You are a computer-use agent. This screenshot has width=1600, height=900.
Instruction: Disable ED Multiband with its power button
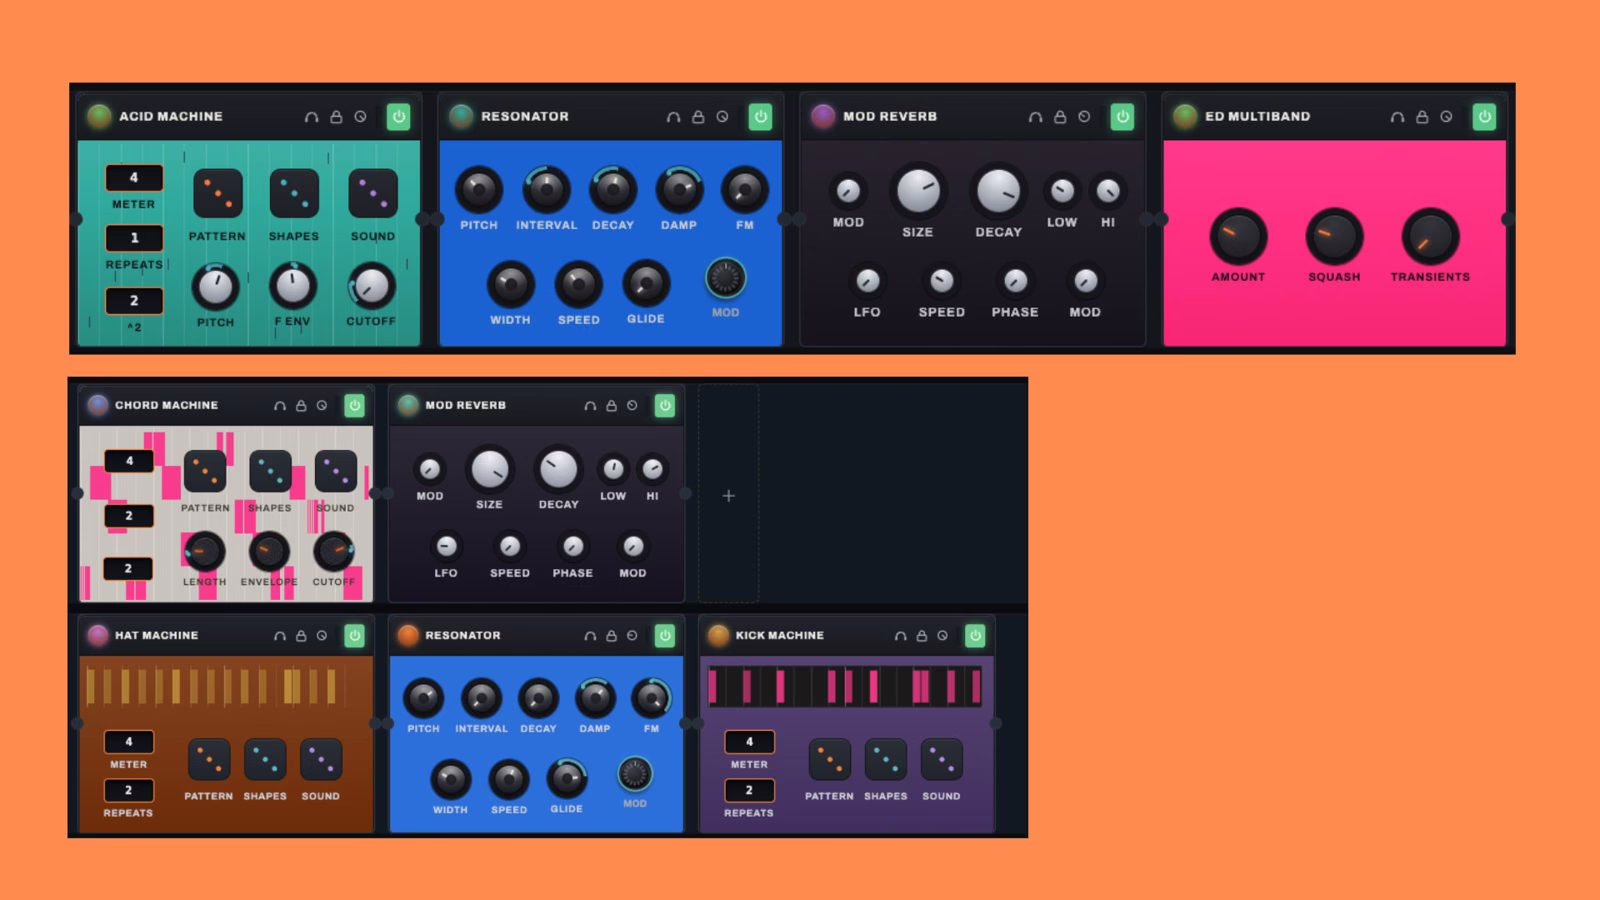point(1484,116)
